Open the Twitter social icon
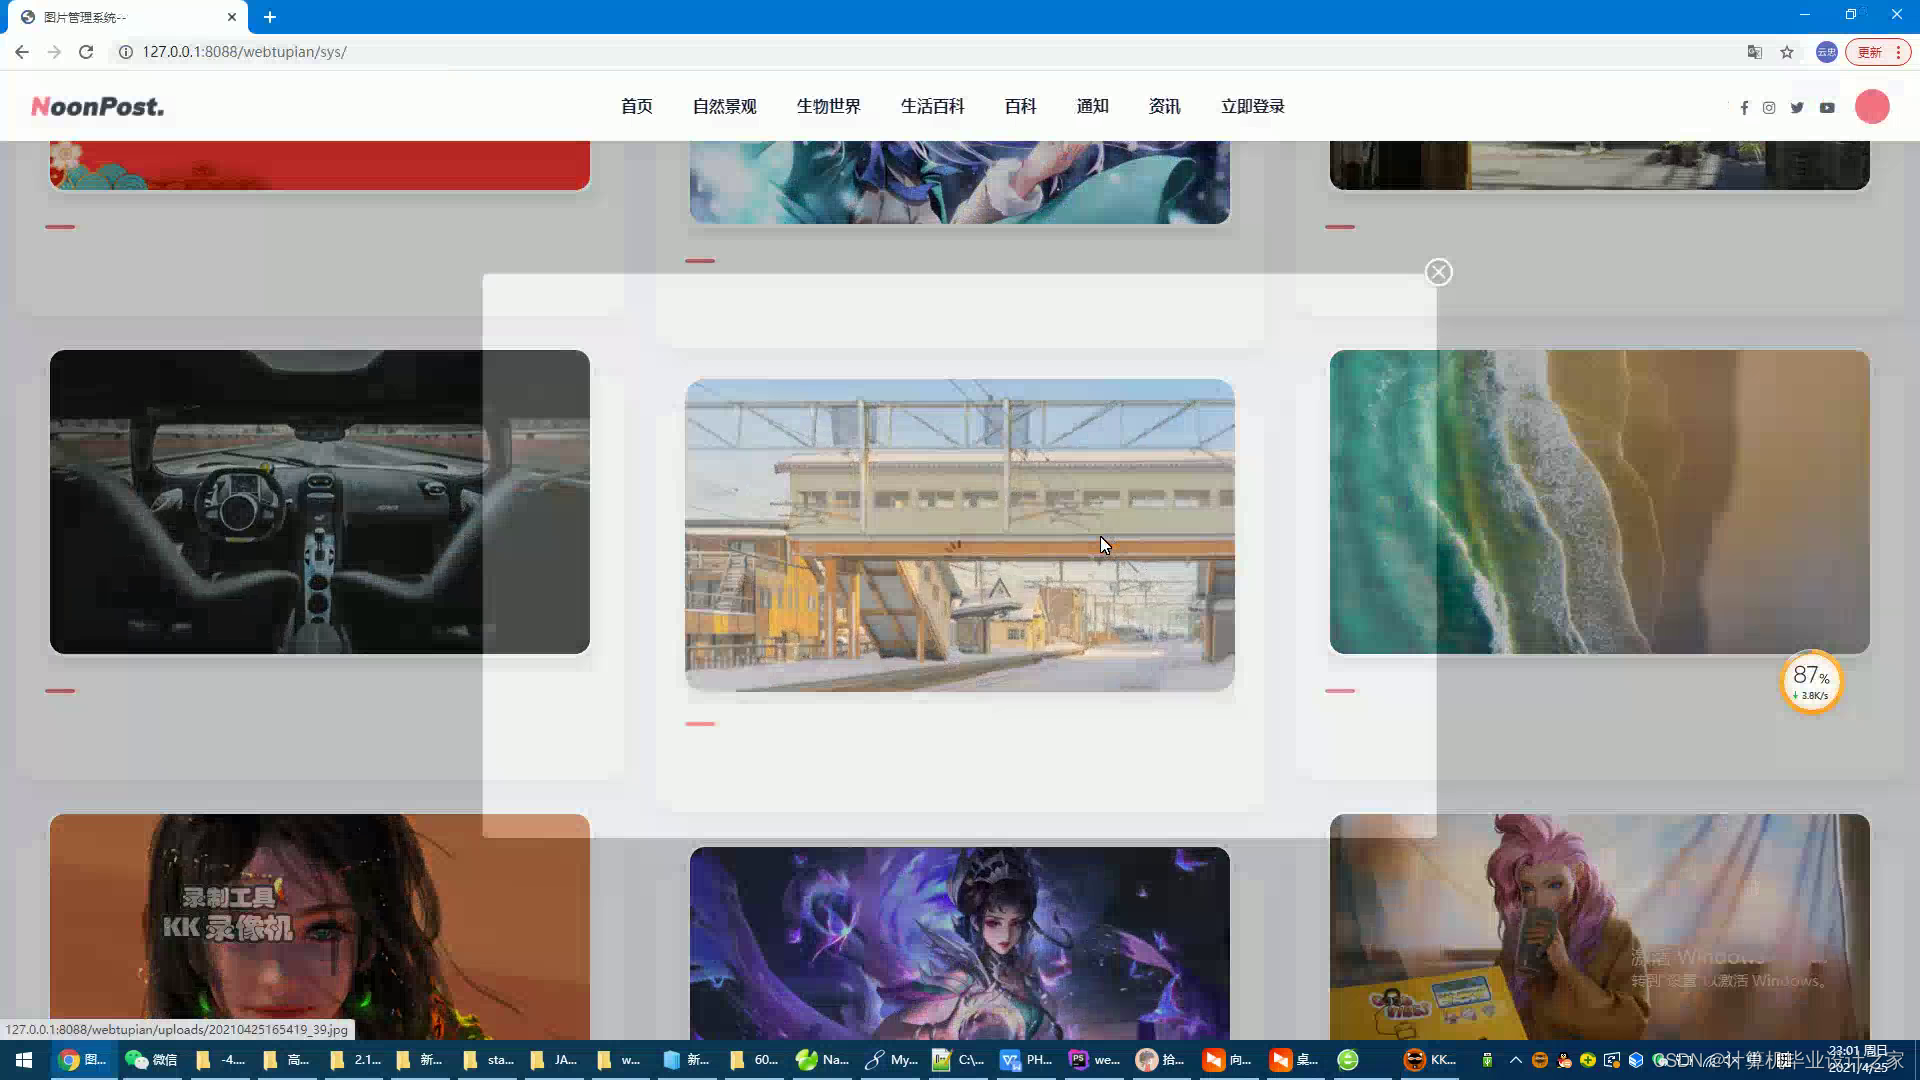This screenshot has height=1080, width=1920. [x=1797, y=108]
